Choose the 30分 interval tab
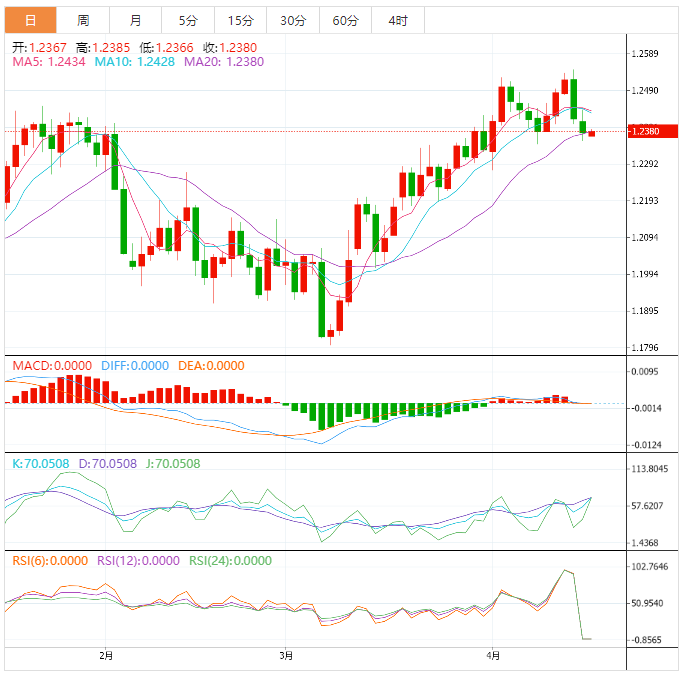680x673 pixels. tap(292, 20)
